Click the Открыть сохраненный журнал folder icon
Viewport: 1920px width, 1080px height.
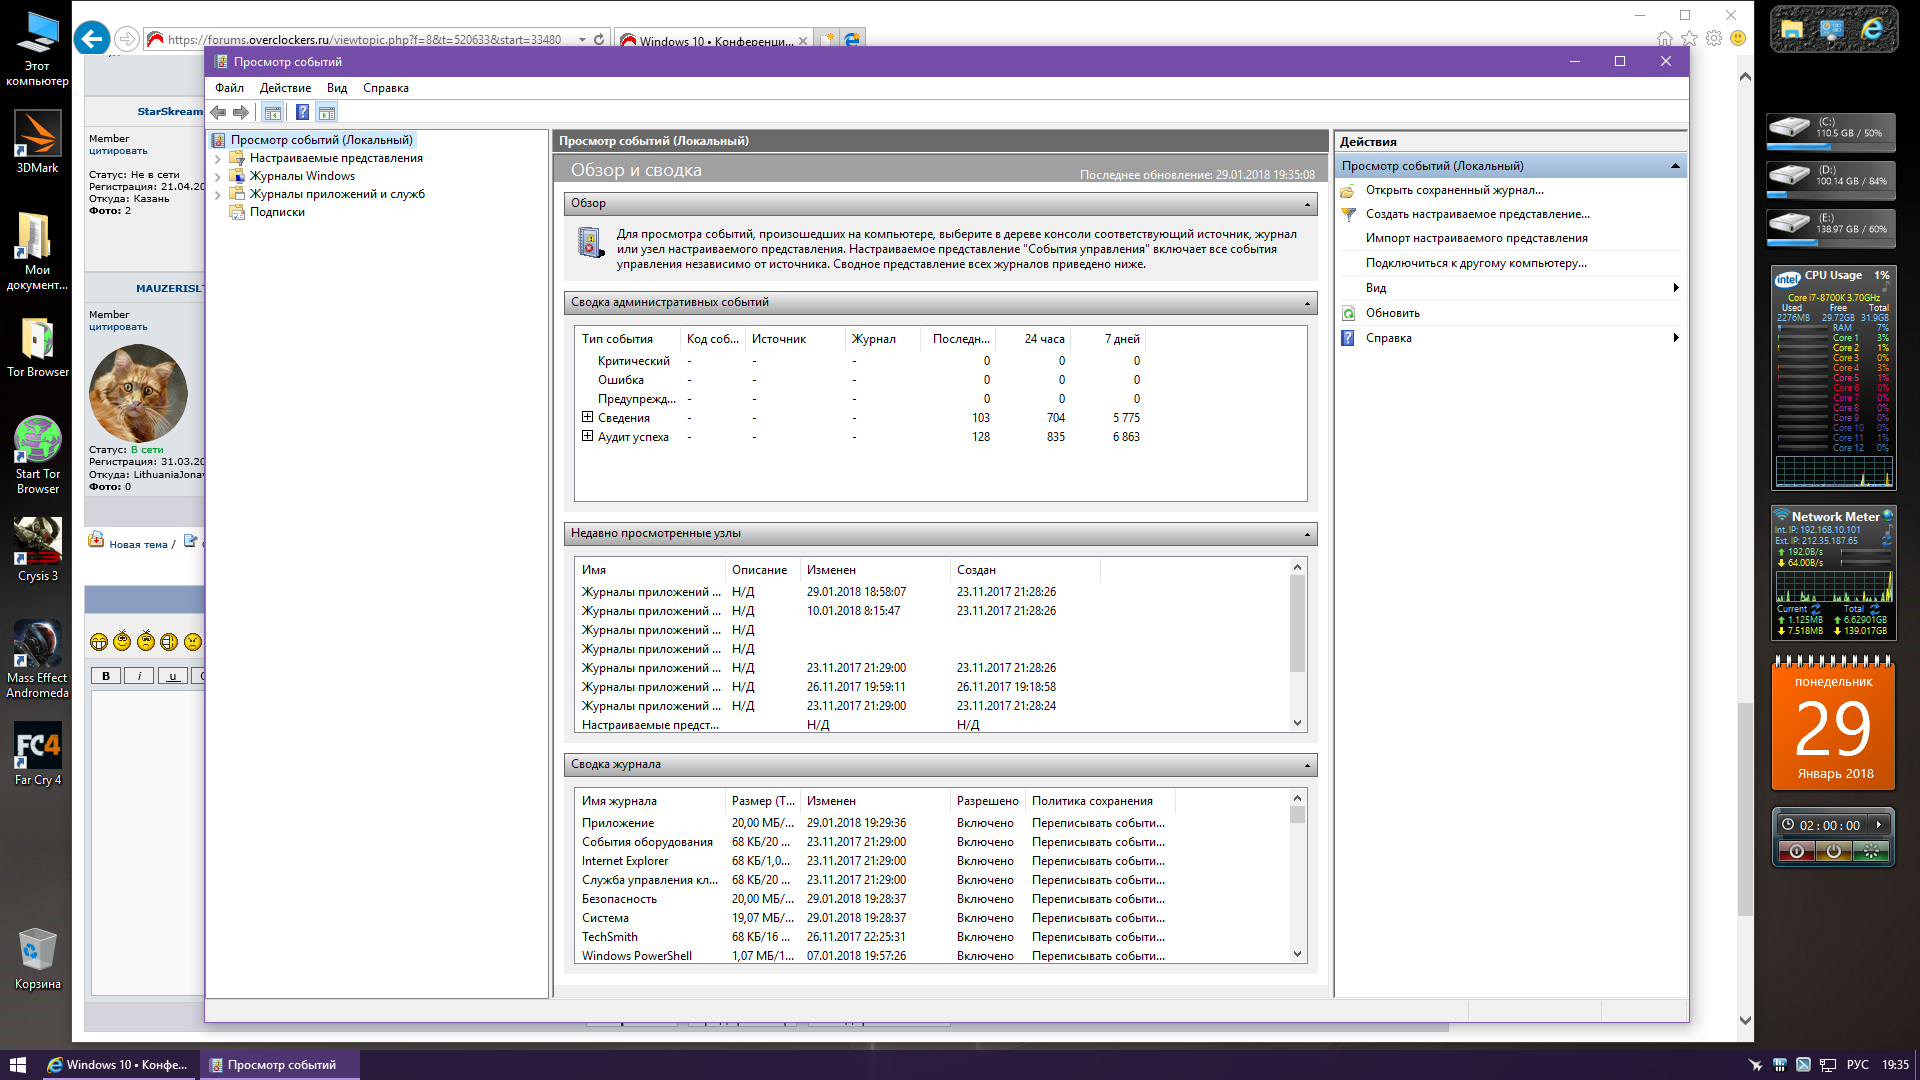click(x=1348, y=190)
